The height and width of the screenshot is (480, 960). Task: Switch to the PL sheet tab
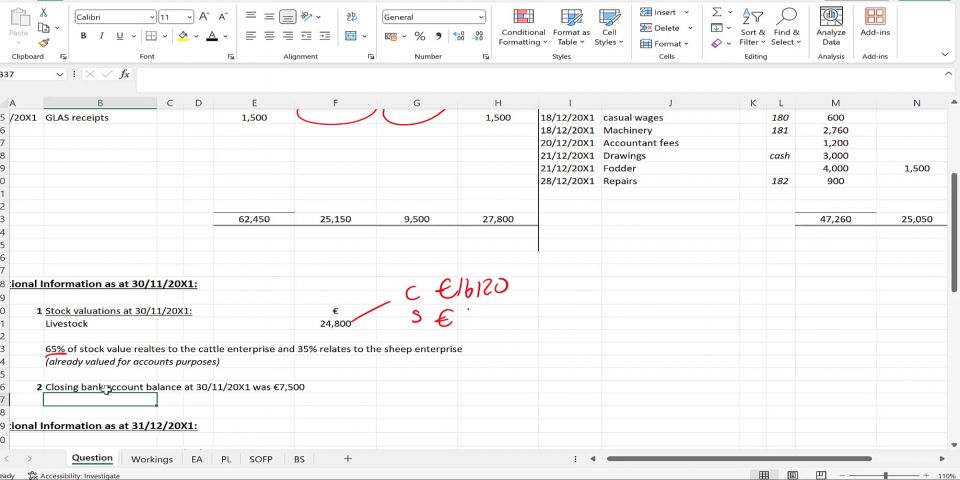[226, 459]
